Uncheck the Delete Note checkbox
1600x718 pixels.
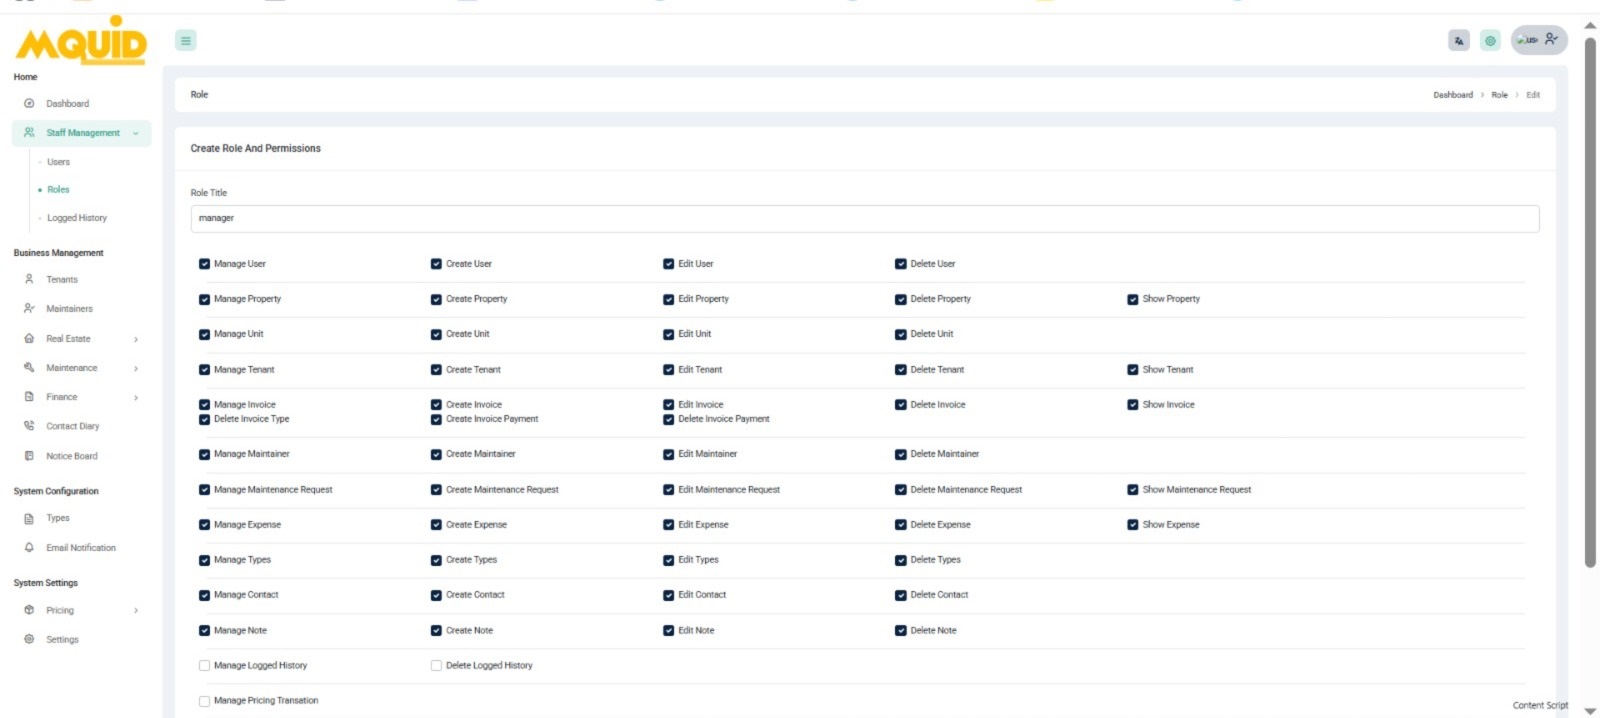pos(901,631)
